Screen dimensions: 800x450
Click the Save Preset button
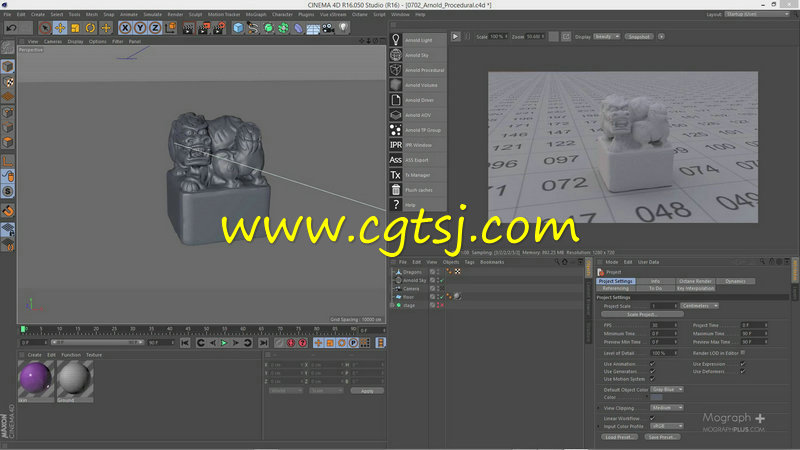click(662, 437)
